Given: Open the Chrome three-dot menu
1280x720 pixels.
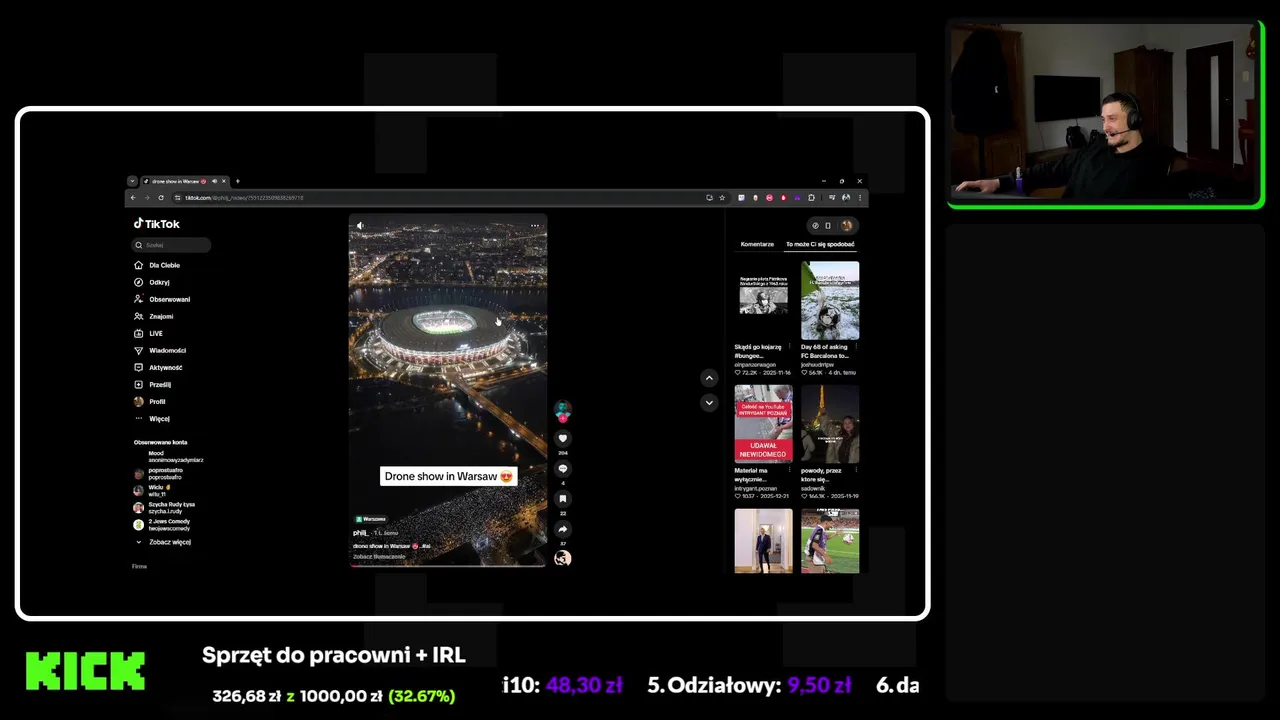Looking at the screenshot, I should 860,198.
